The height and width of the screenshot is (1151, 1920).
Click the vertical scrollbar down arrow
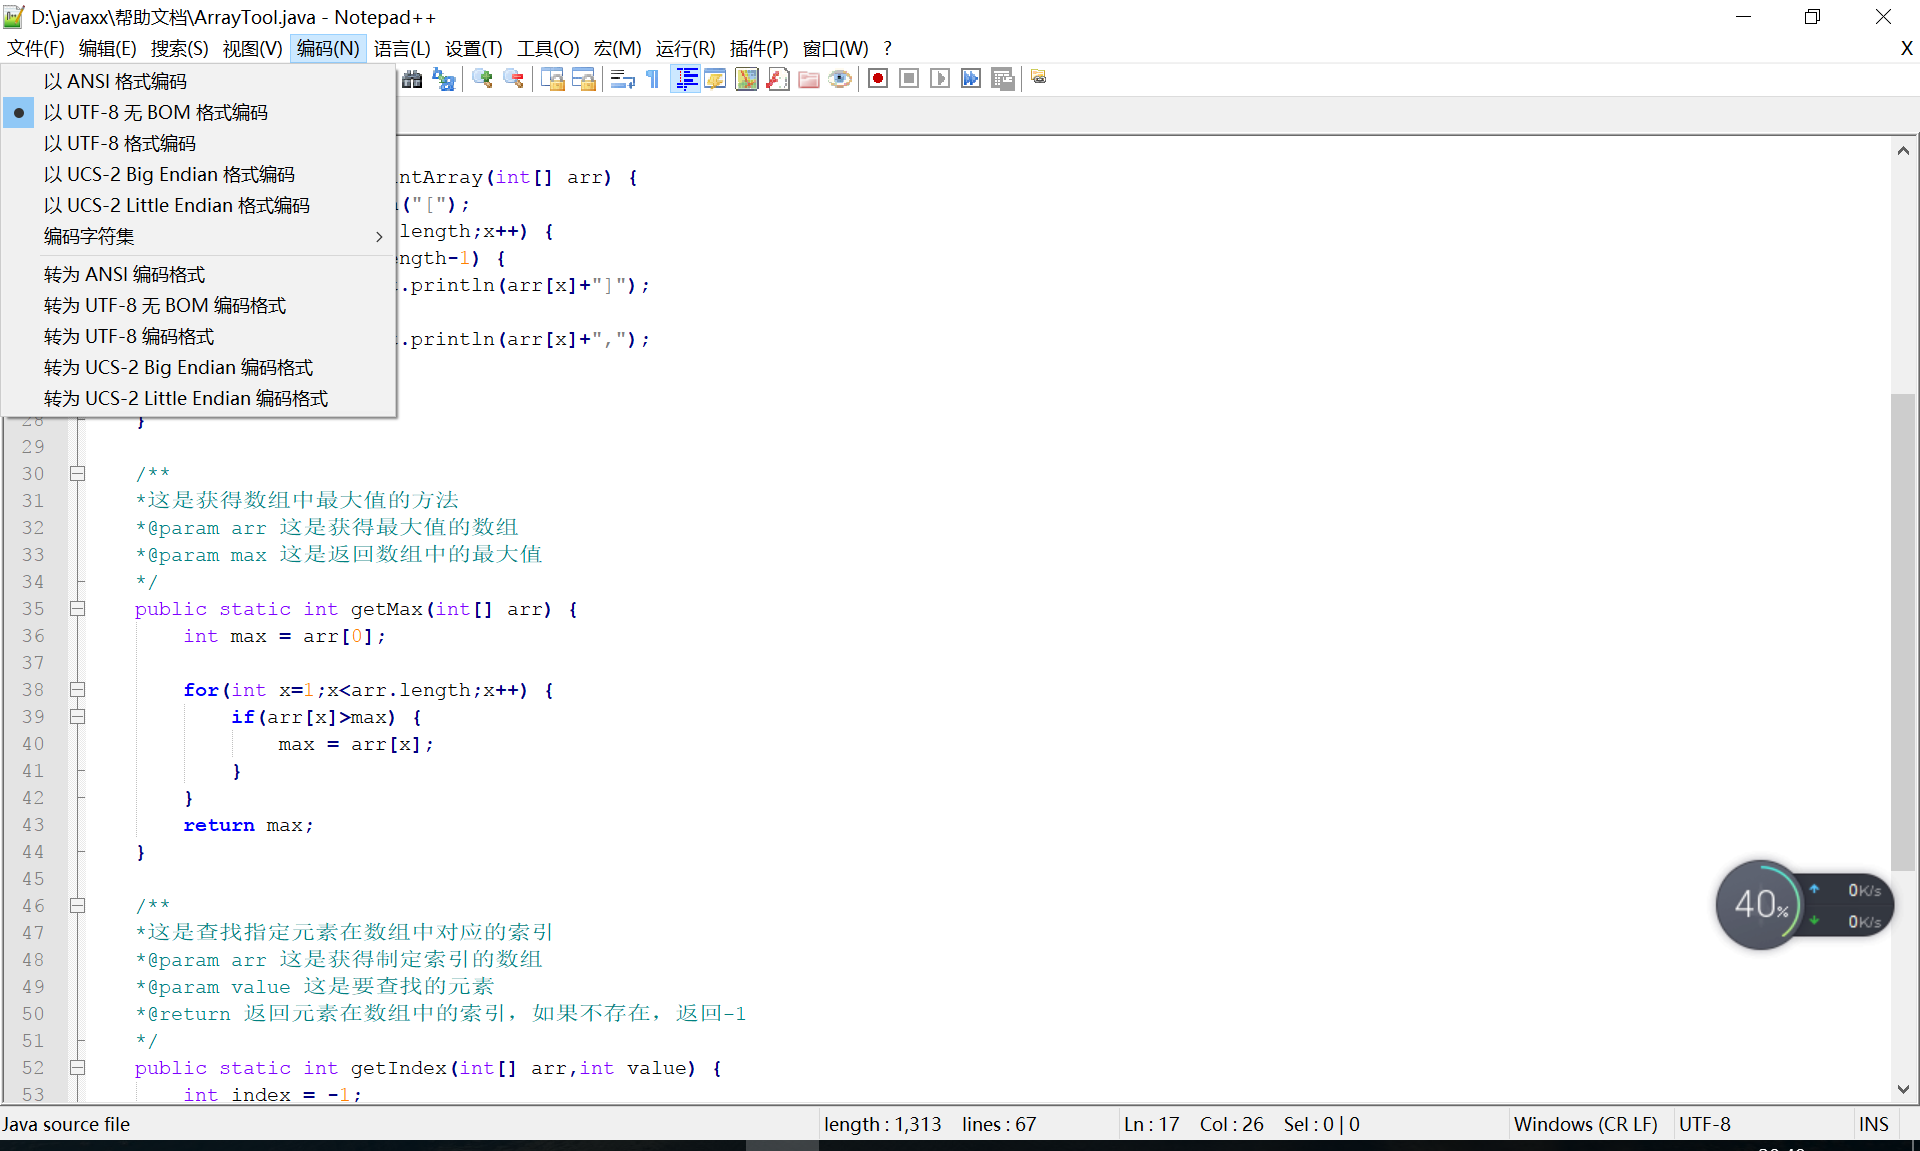(x=1903, y=1089)
